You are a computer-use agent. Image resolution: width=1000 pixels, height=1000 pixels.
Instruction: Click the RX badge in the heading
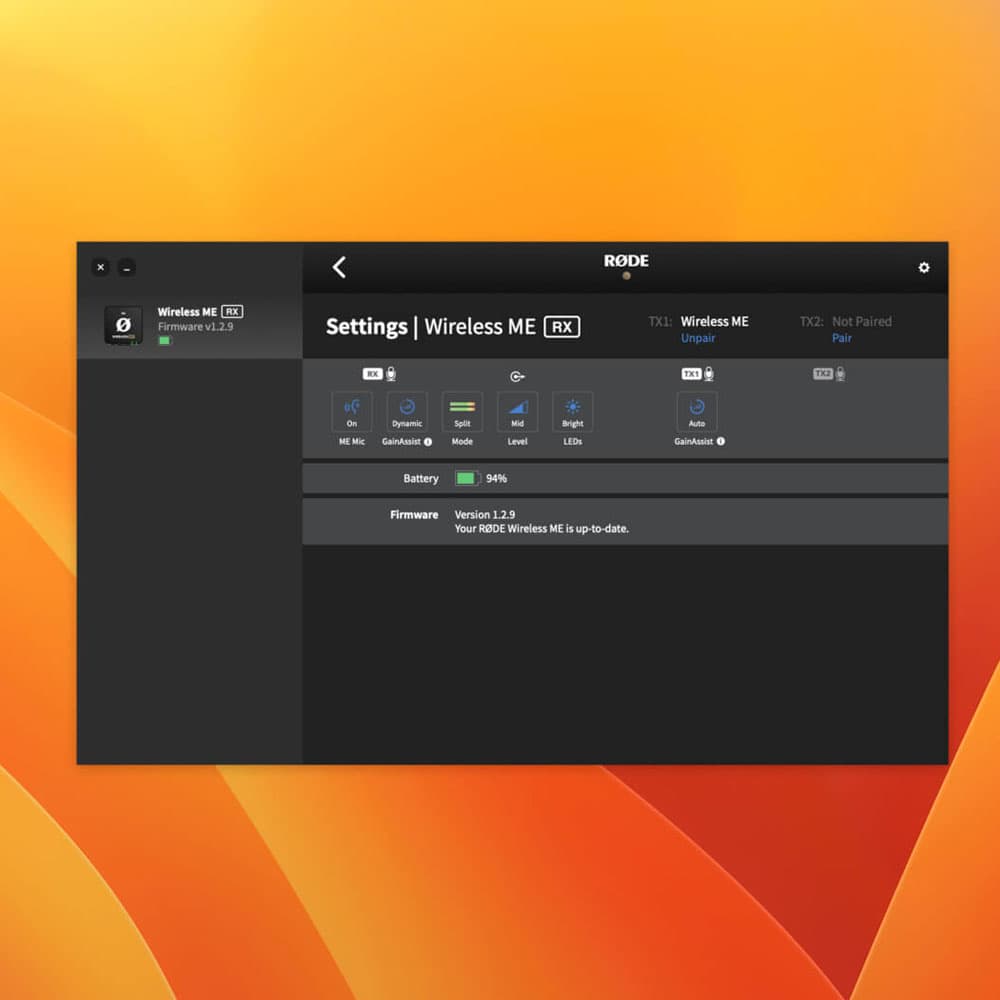(562, 327)
